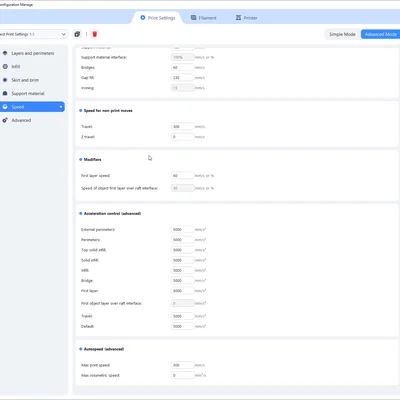Click the "Acceleration control (advanced)" heading
Screen dimensions: 400x400
112,213
